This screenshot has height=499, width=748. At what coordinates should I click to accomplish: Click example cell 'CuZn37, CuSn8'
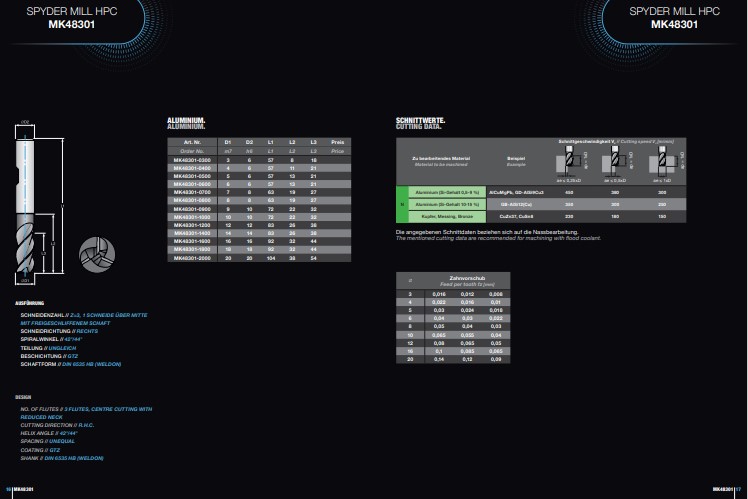tap(516, 217)
